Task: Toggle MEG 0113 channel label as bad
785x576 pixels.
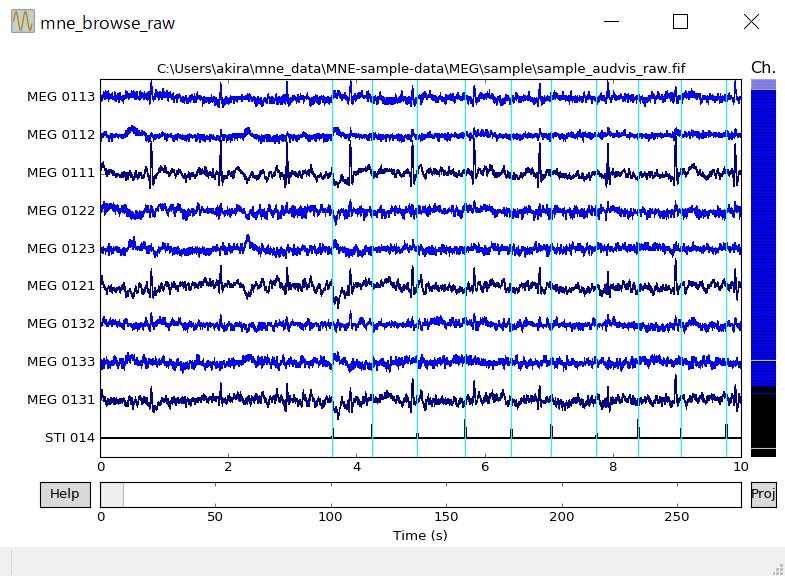Action: 61,97
